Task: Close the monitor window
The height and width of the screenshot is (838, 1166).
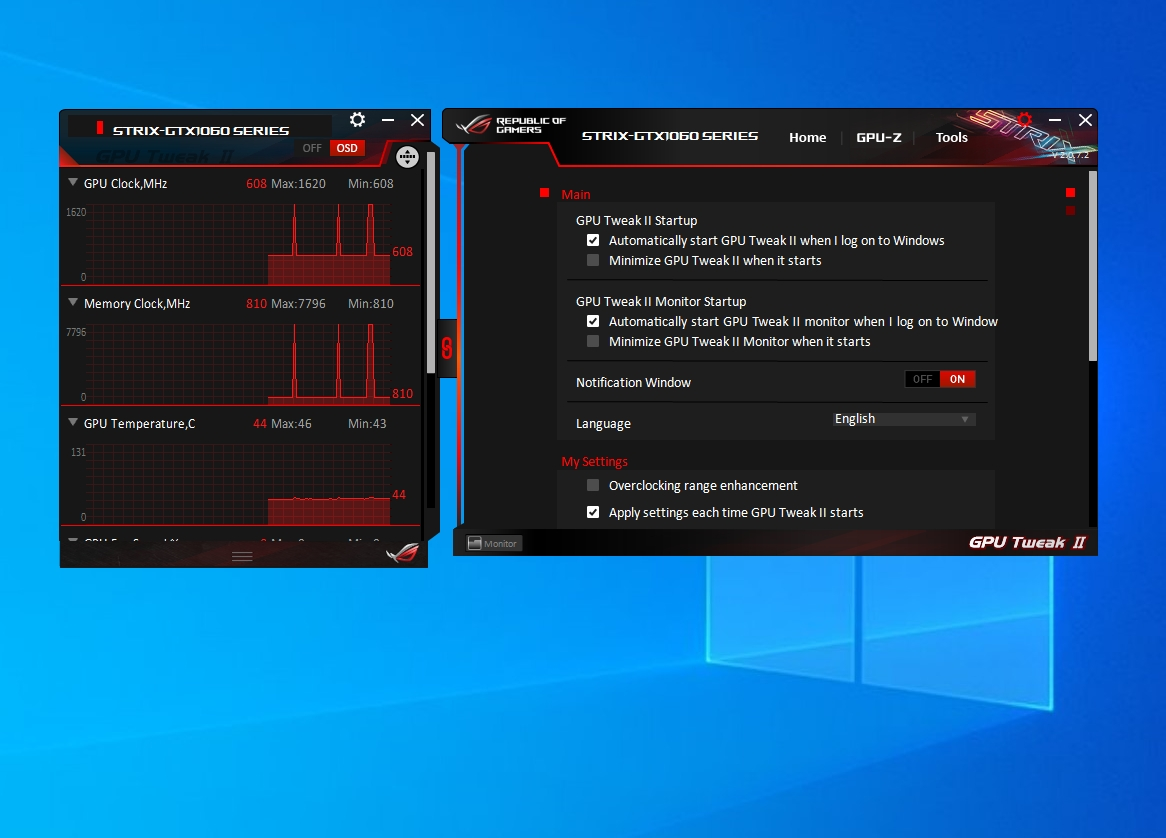Action: tap(418, 120)
